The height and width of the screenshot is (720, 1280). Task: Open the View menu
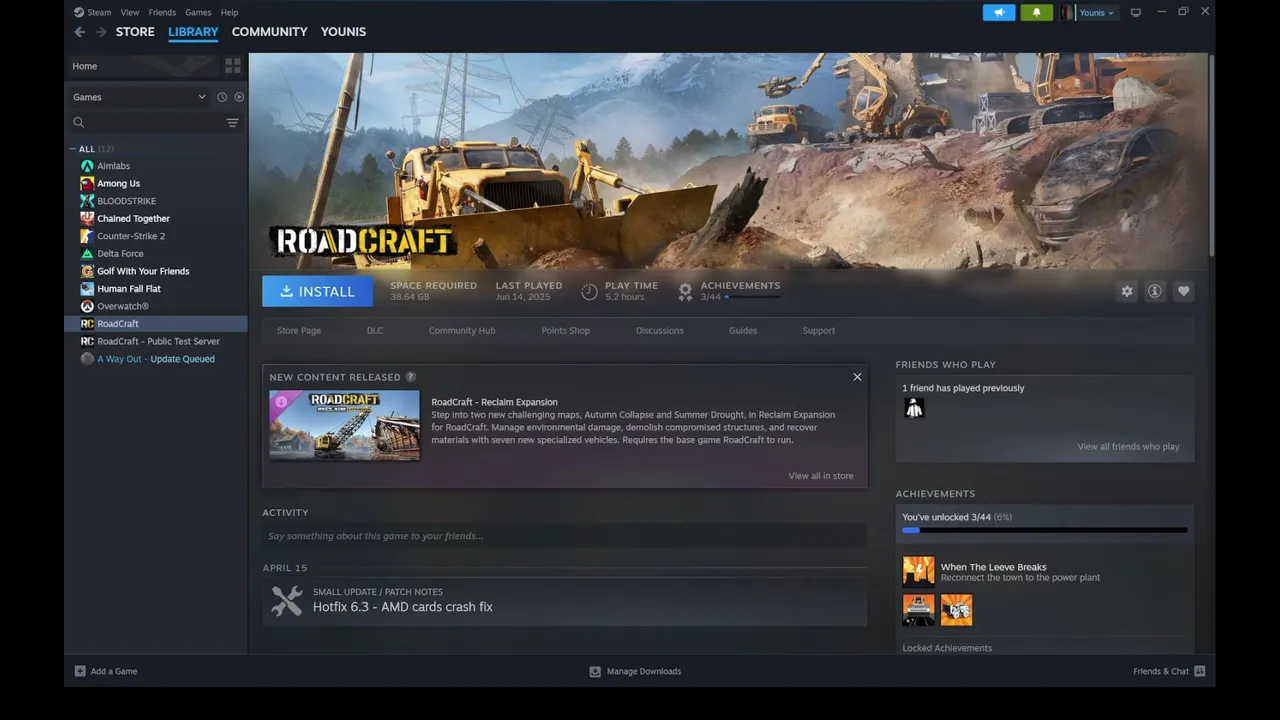[130, 13]
